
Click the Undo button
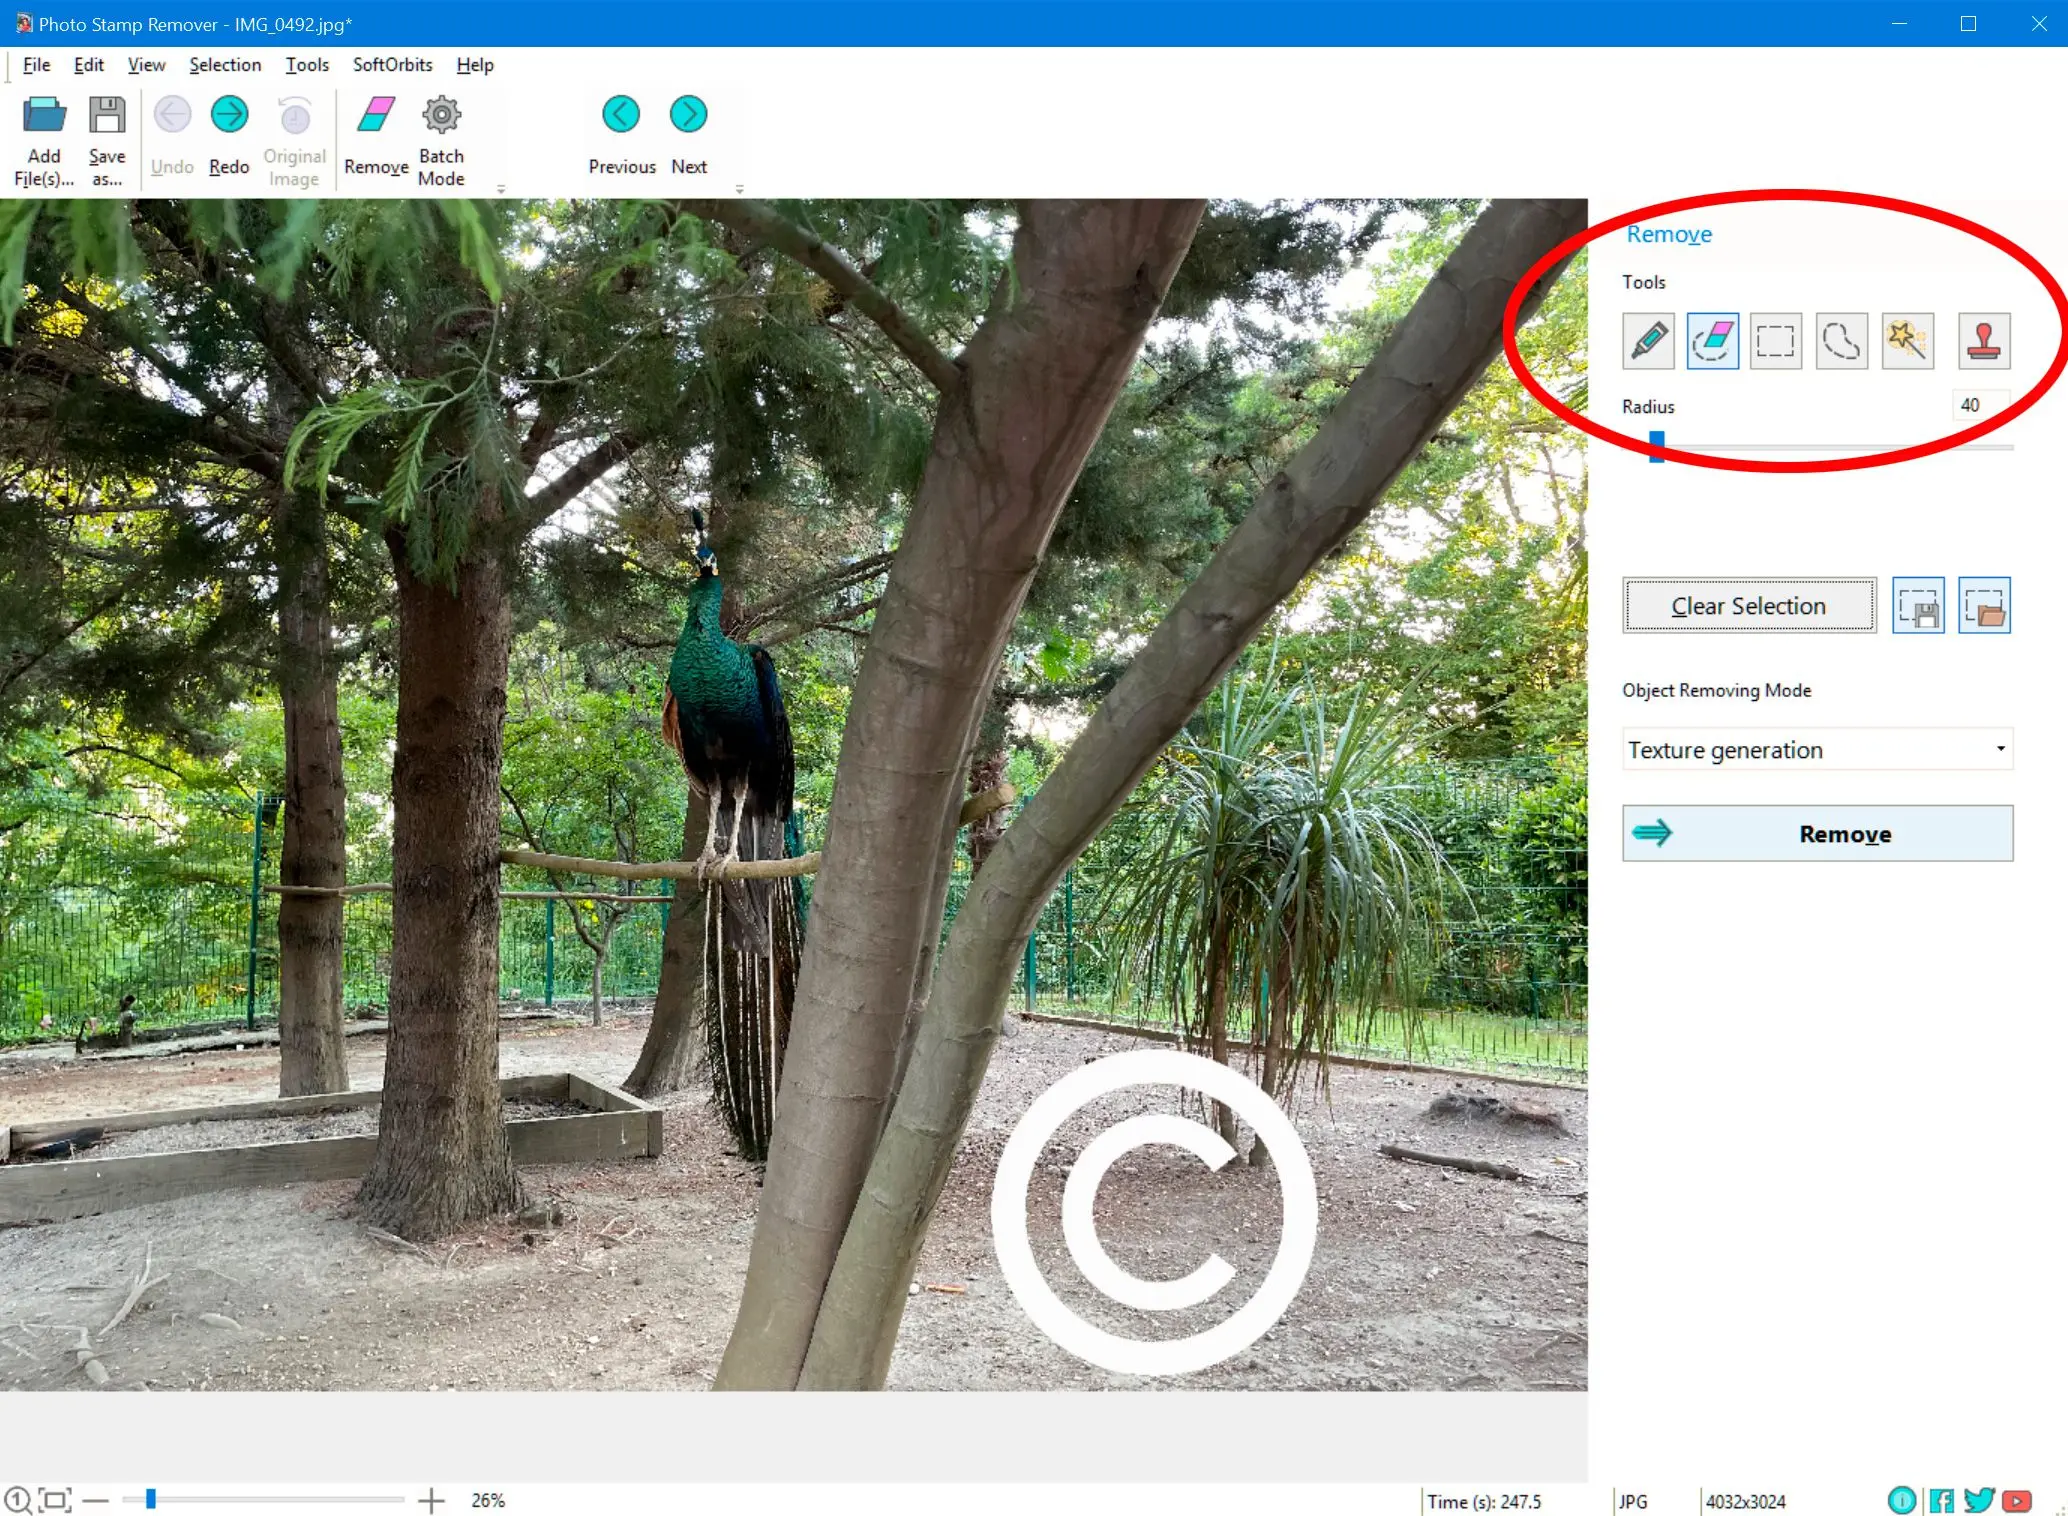tap(172, 137)
